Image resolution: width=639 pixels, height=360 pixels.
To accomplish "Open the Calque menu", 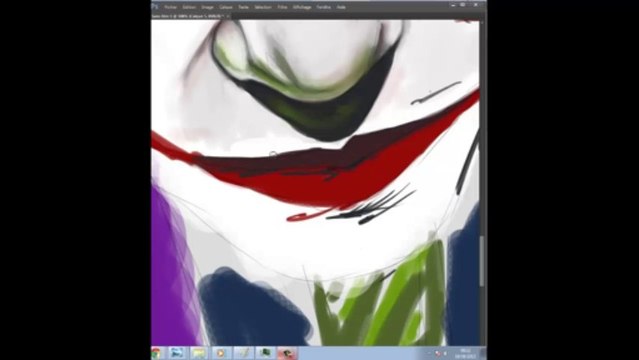I will [226, 7].
